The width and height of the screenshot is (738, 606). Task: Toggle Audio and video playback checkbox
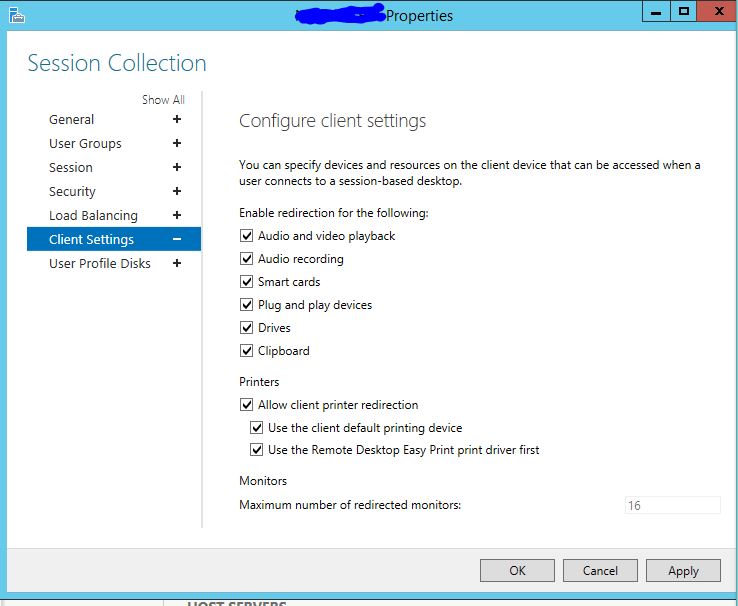click(x=247, y=236)
